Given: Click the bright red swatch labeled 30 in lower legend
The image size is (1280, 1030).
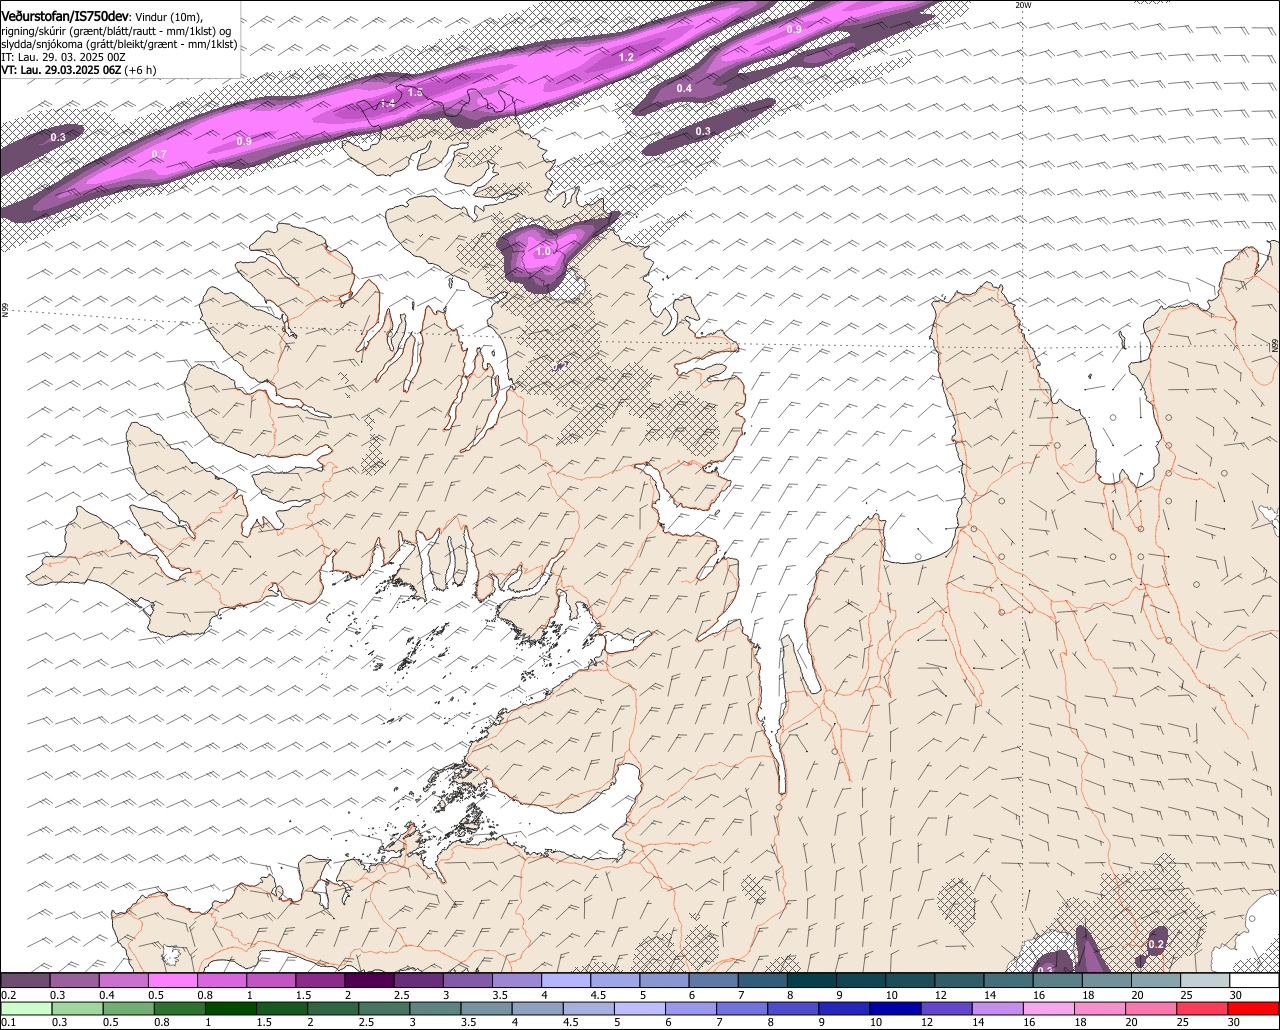Looking at the screenshot, I should 1253,1009.
